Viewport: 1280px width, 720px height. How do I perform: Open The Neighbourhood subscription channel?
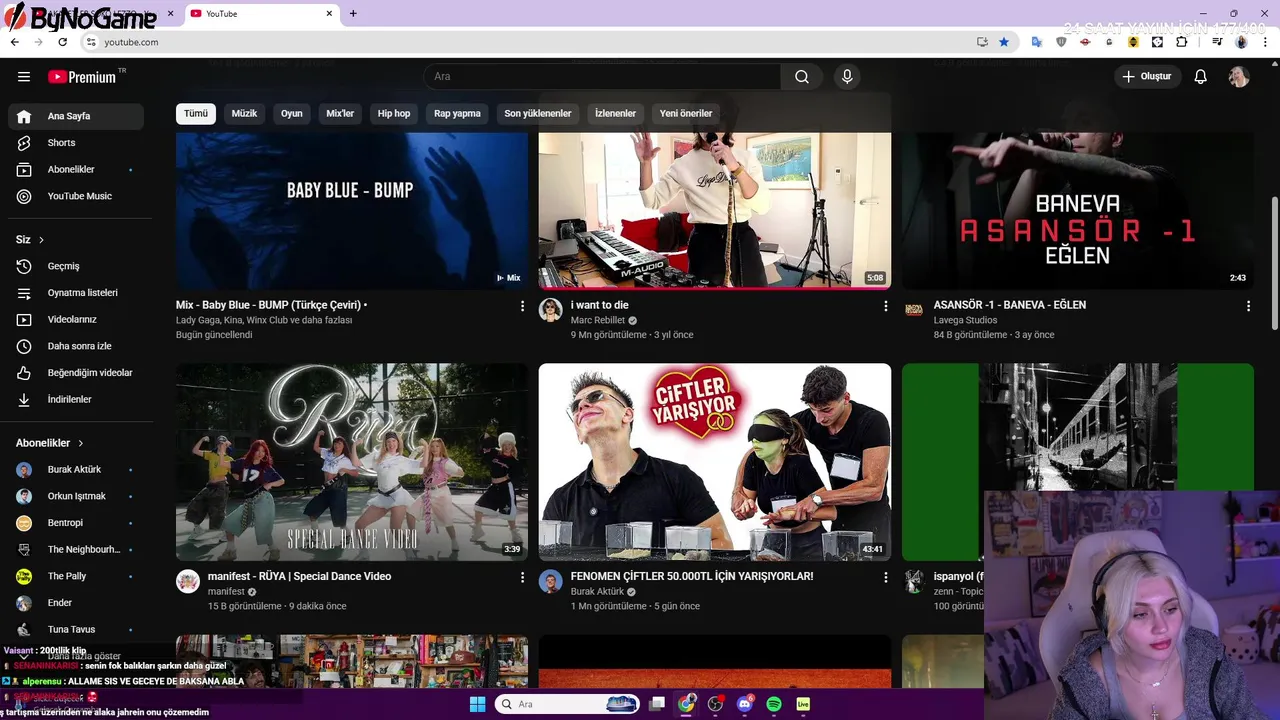click(76, 550)
